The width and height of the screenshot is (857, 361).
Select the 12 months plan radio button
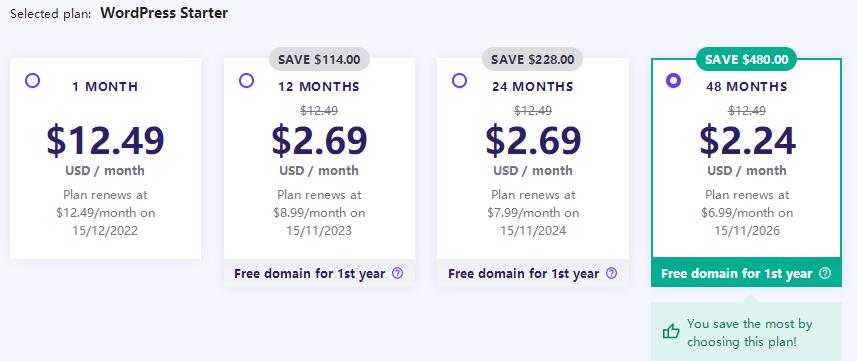(246, 81)
